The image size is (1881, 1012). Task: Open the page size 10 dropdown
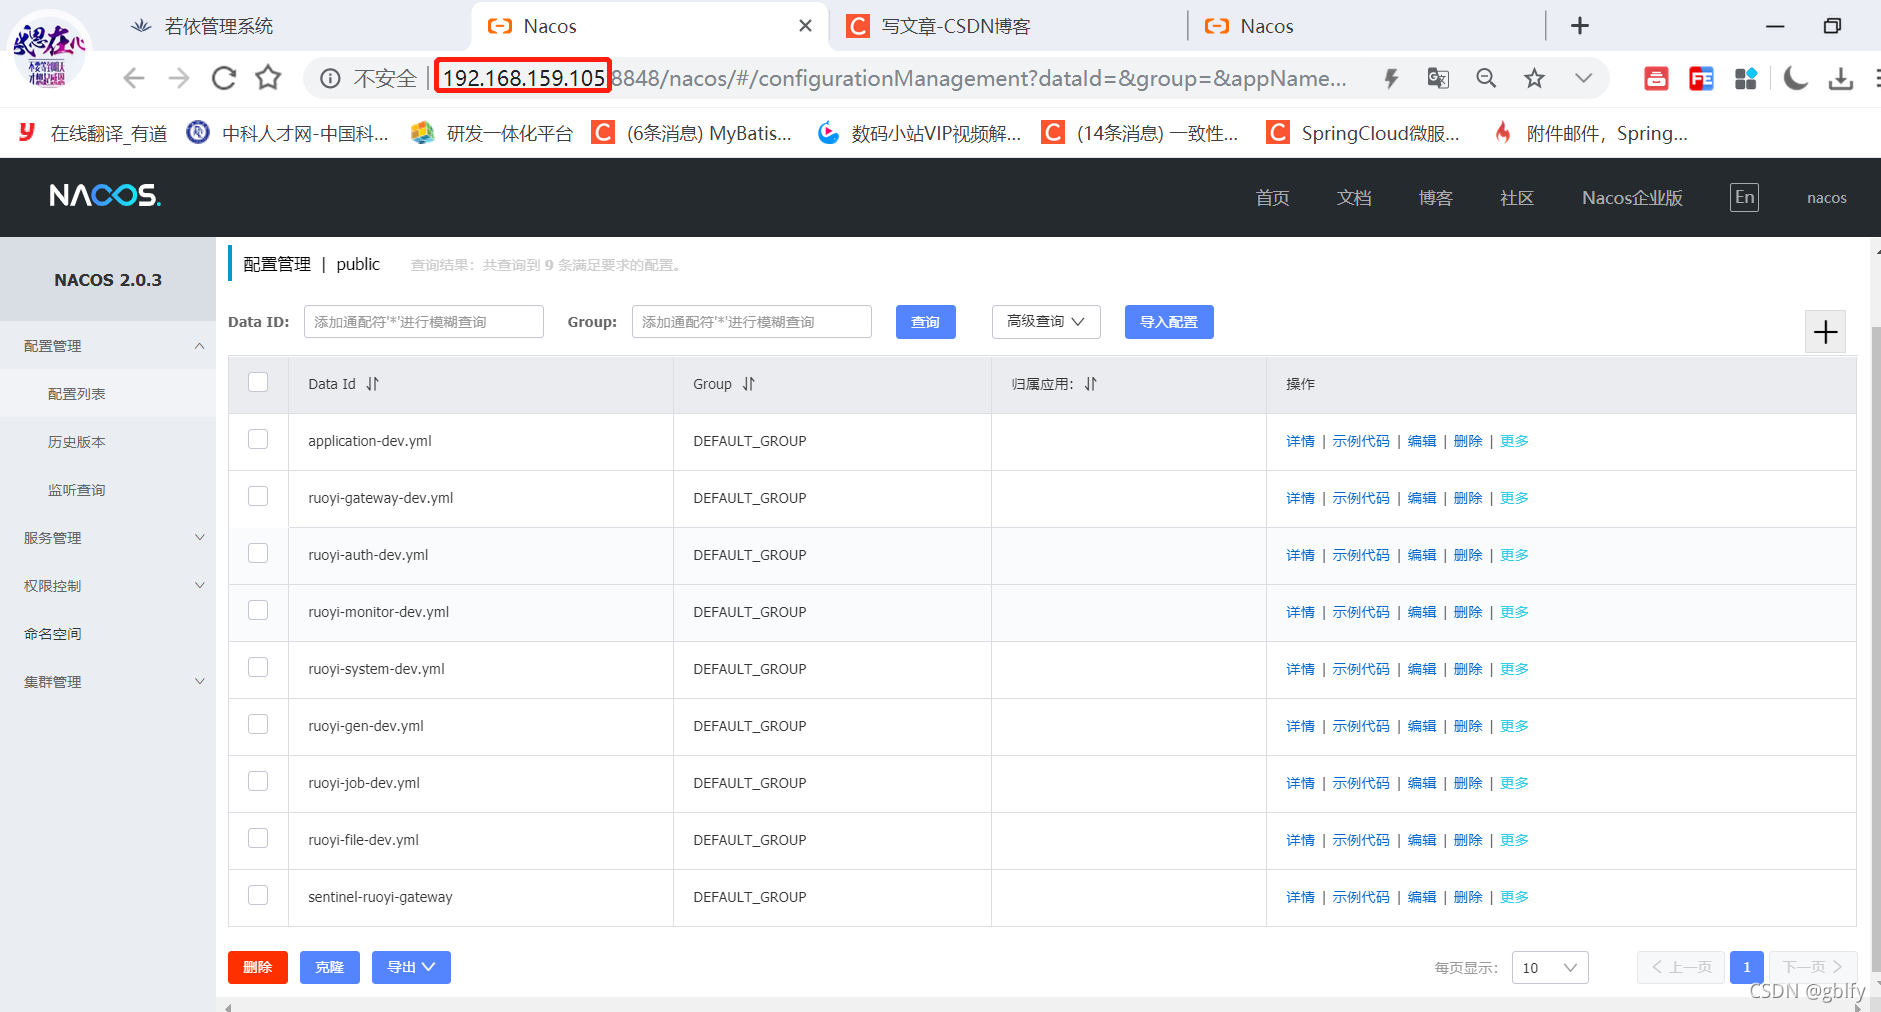pos(1550,967)
